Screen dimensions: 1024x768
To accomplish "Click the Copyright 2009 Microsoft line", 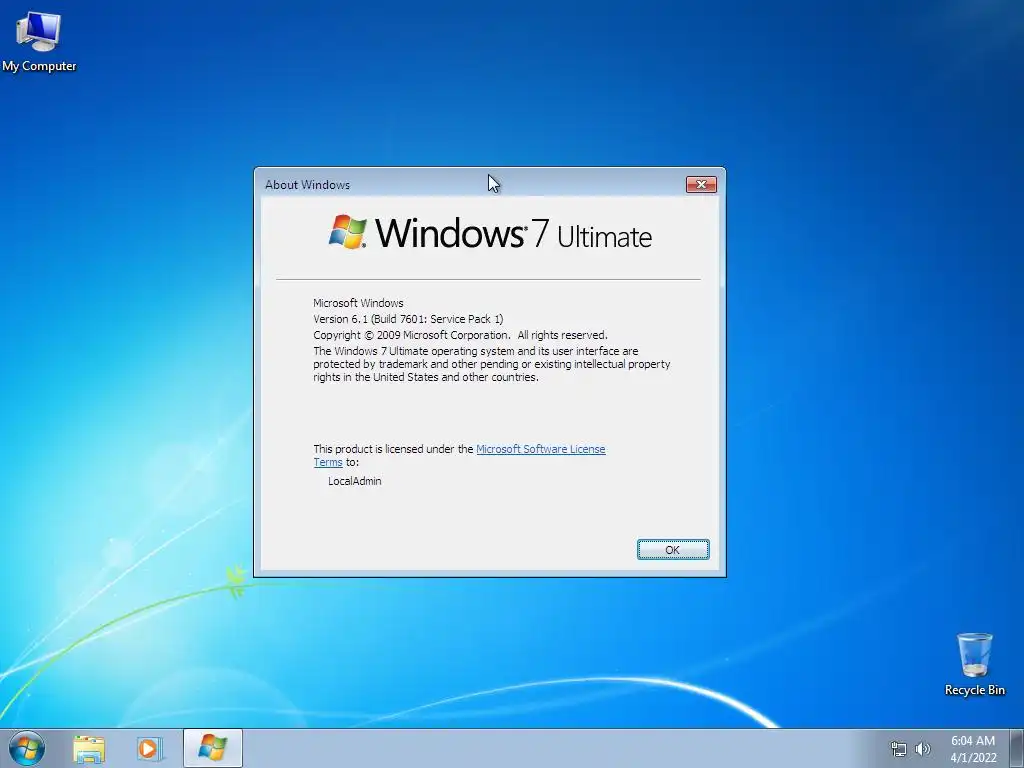I will [460, 335].
